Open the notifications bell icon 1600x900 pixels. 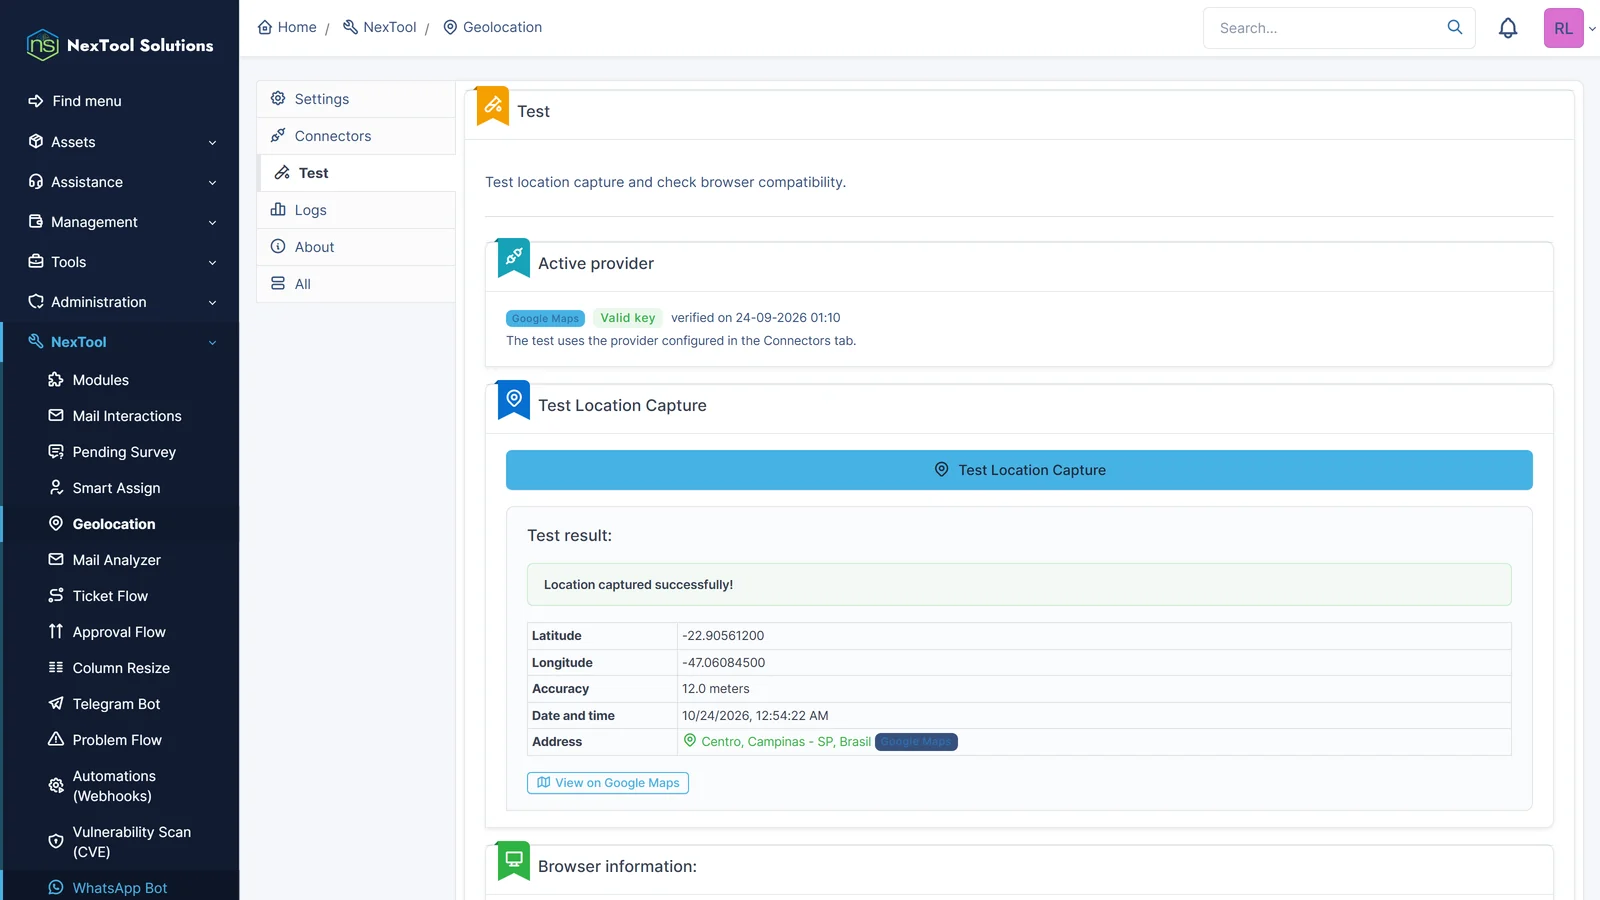[1508, 28]
